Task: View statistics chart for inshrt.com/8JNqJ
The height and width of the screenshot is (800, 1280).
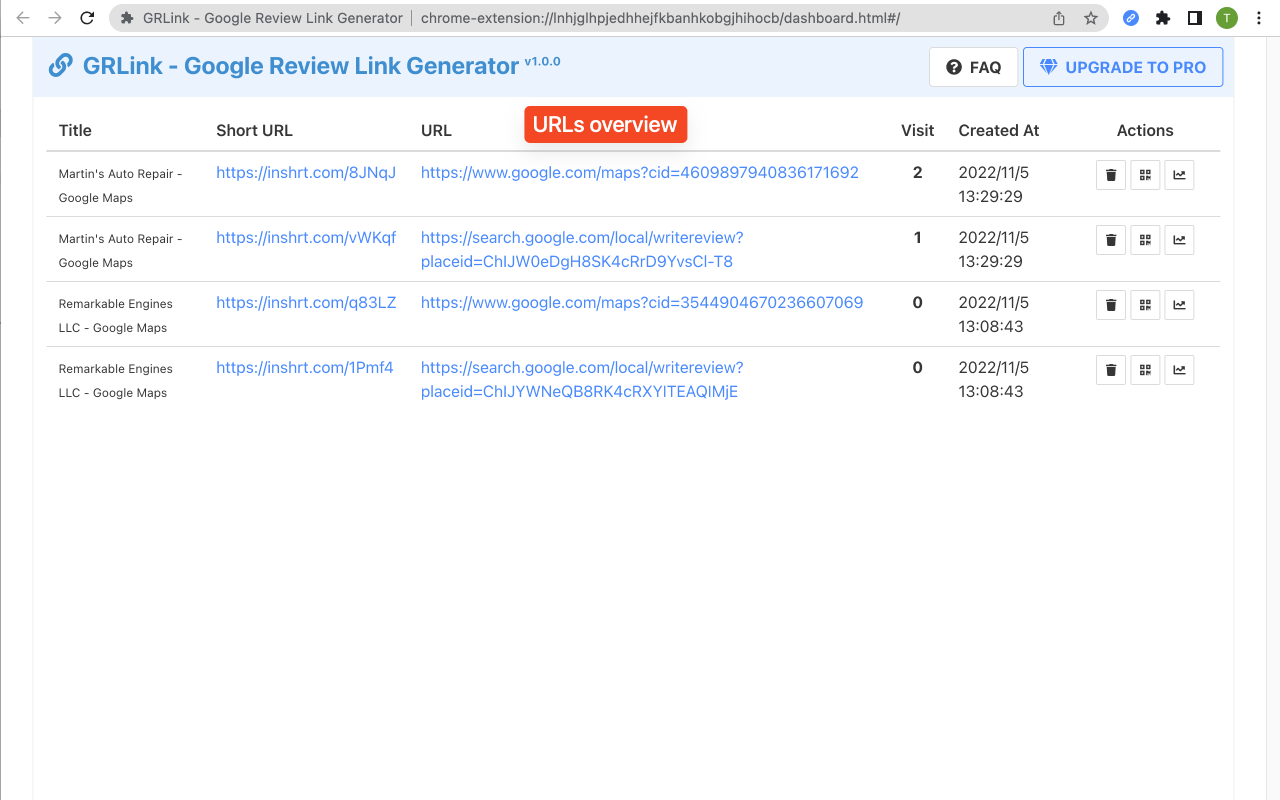Action: point(1179,175)
